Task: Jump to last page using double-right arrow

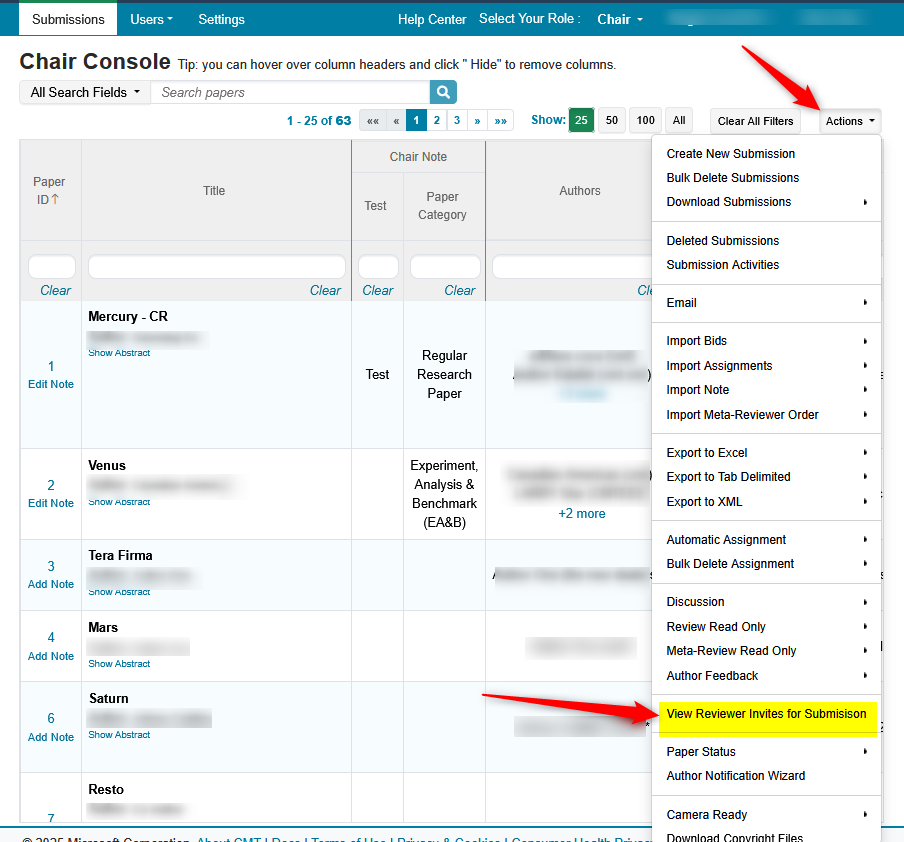Action: pos(501,121)
